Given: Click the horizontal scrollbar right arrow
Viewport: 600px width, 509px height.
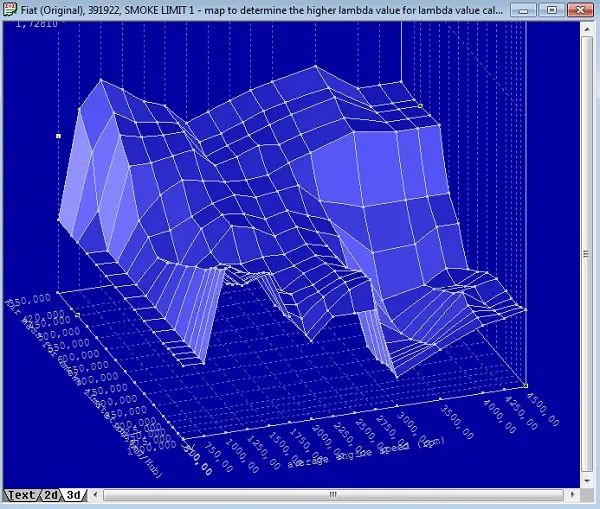Looking at the screenshot, I should point(573,495).
